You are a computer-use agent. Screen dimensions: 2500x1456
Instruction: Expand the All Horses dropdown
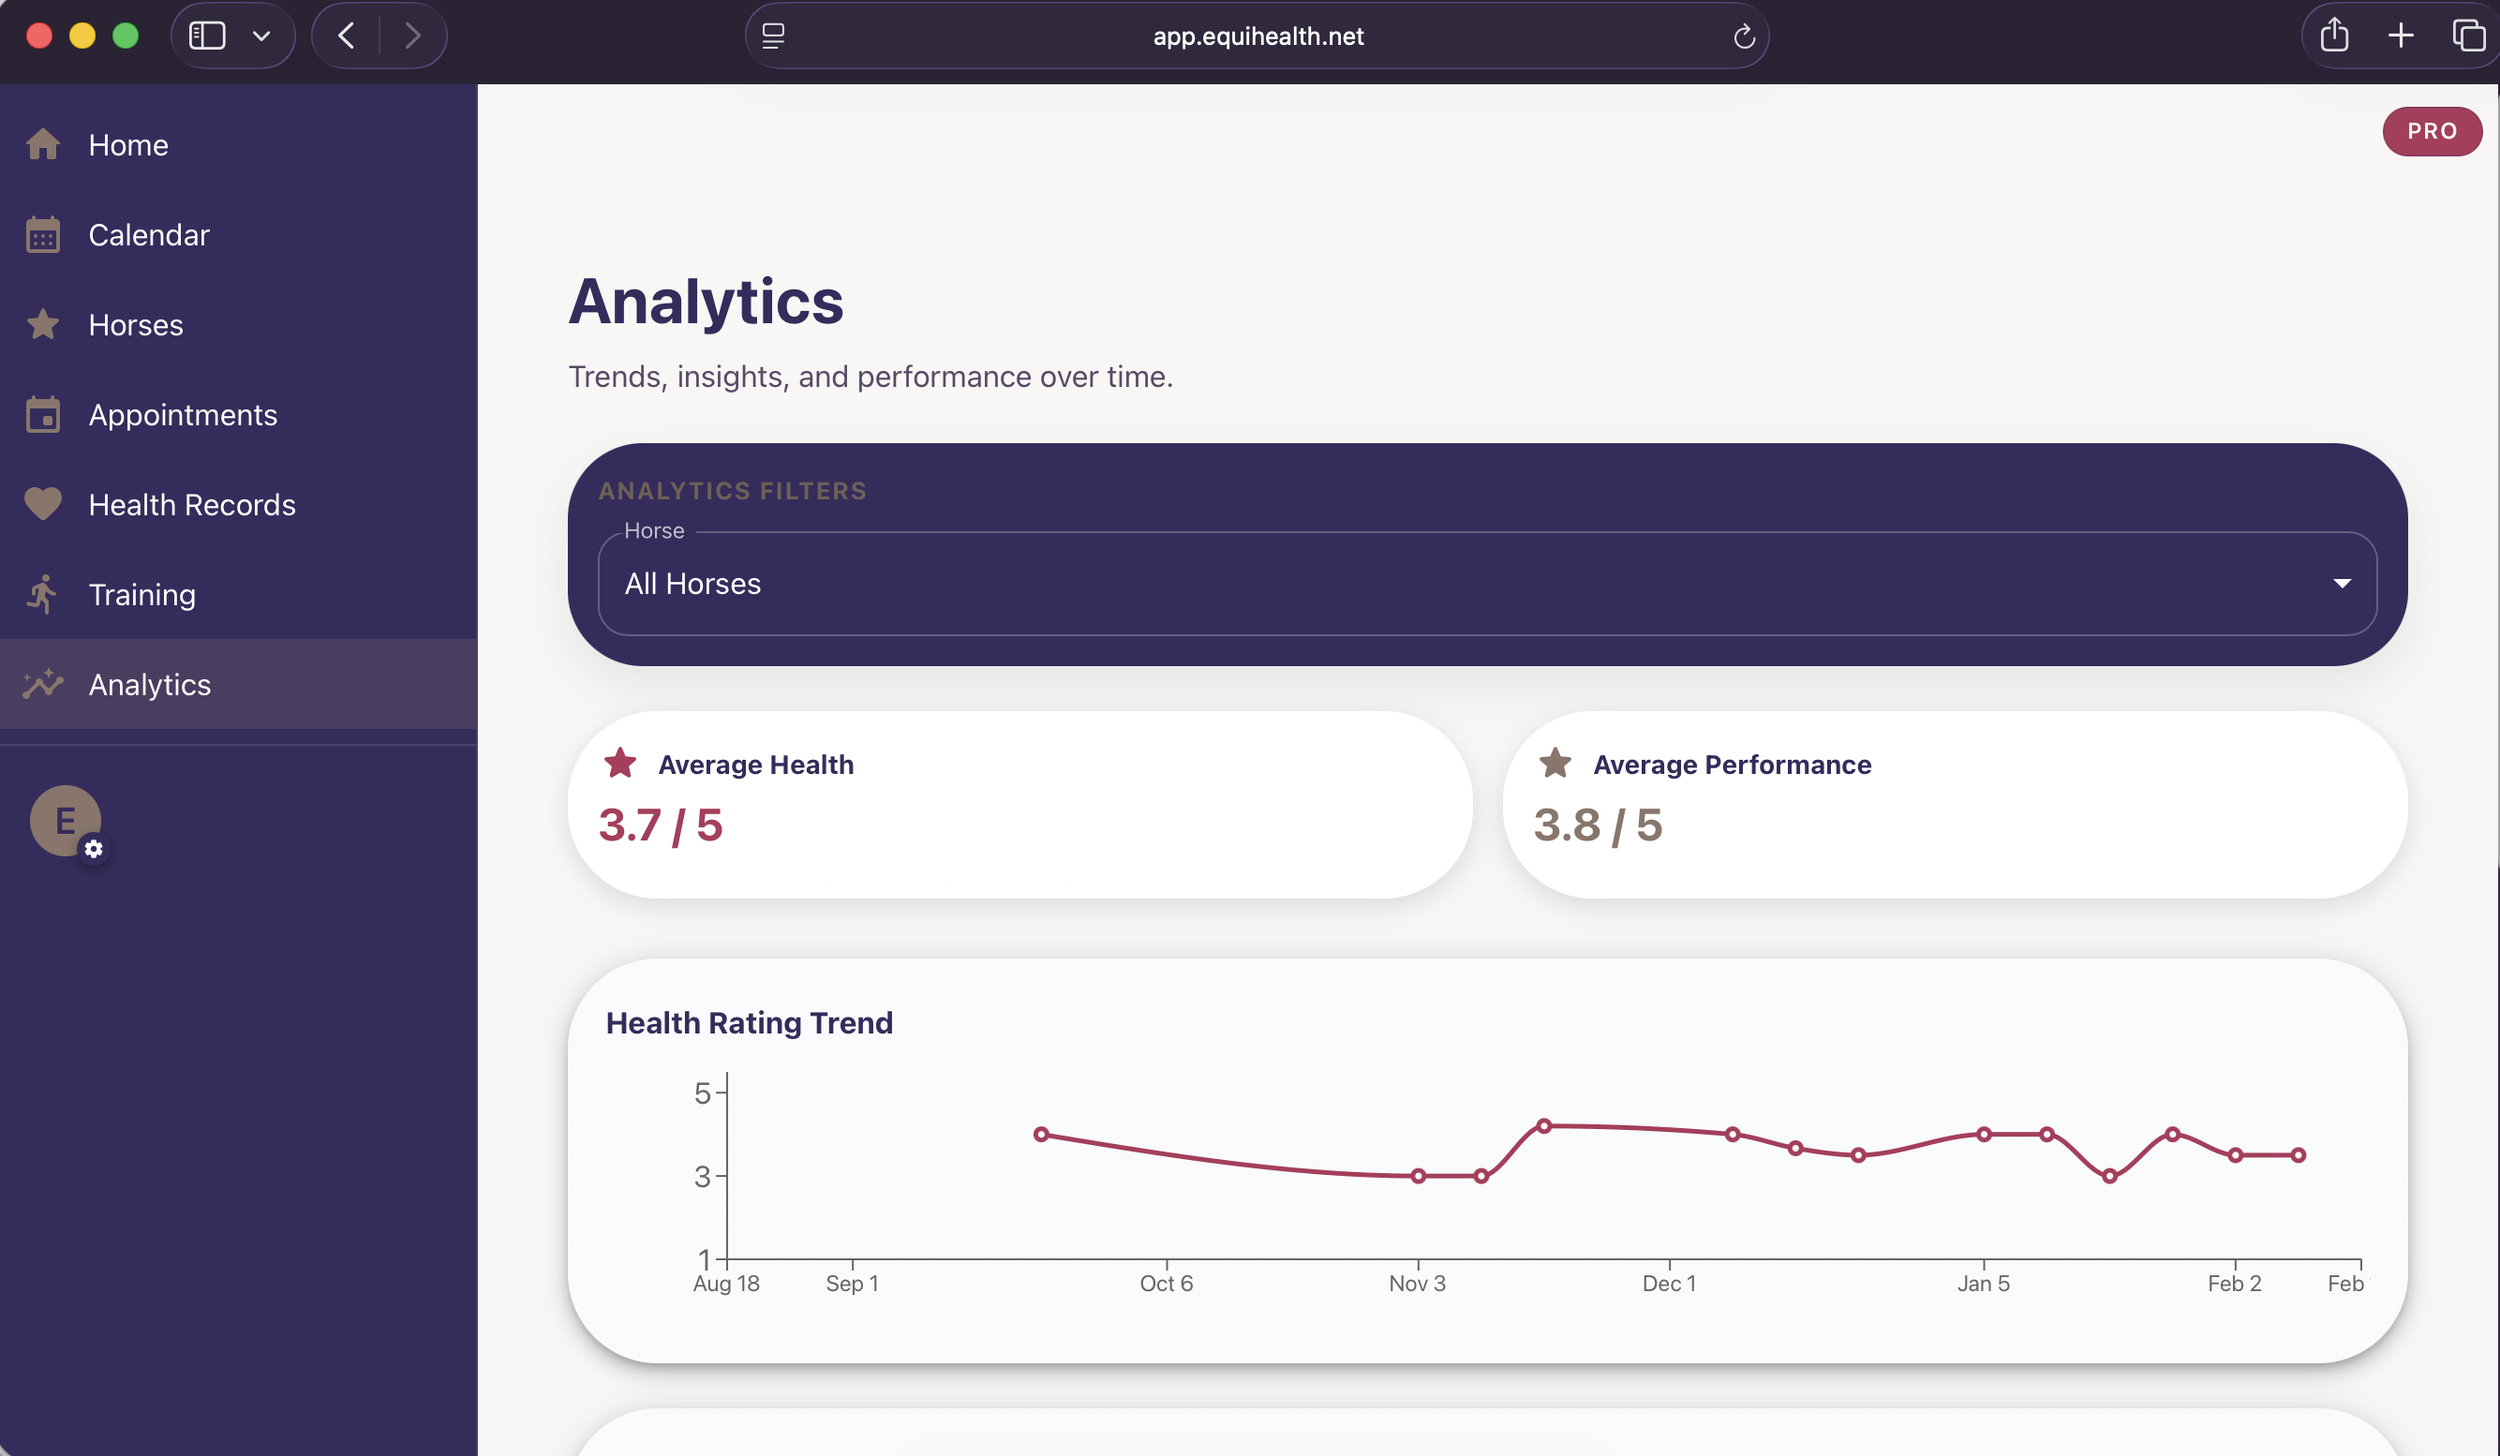pos(1486,583)
